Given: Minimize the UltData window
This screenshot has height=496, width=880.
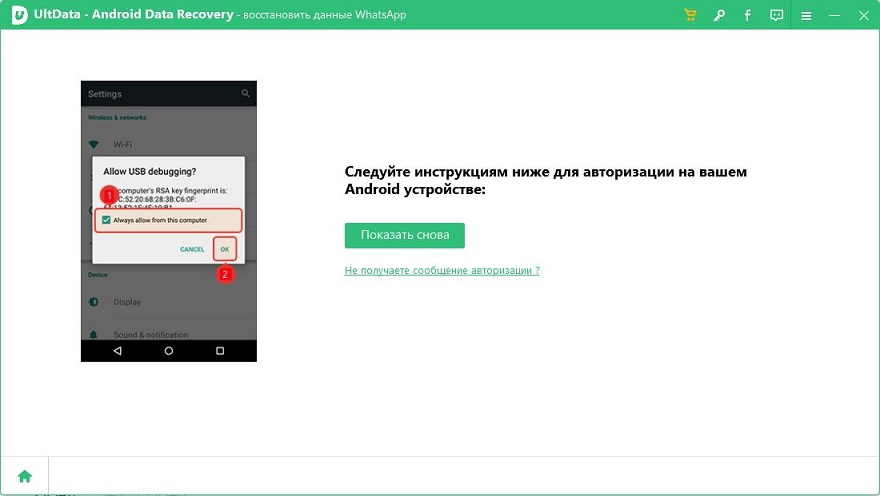Looking at the screenshot, I should click(835, 16).
